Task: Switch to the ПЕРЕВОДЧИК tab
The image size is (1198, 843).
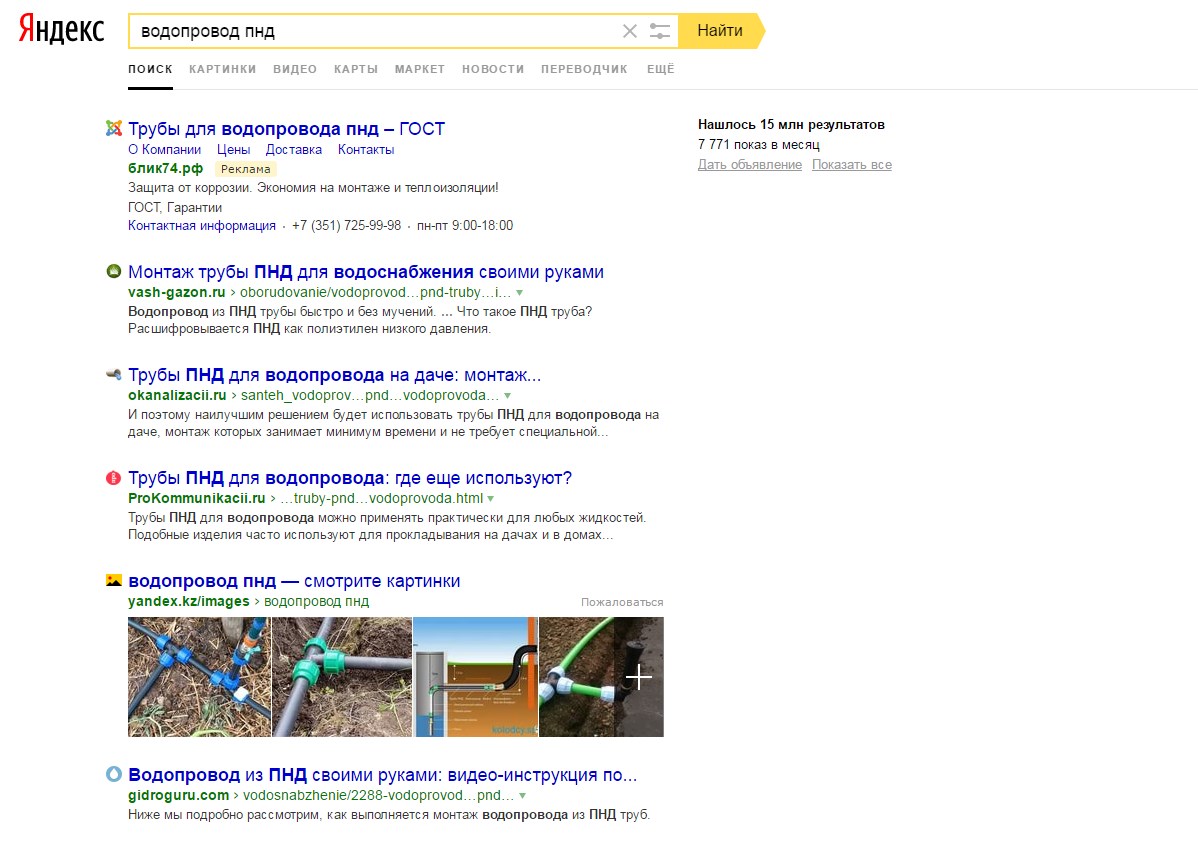Action: click(x=584, y=69)
